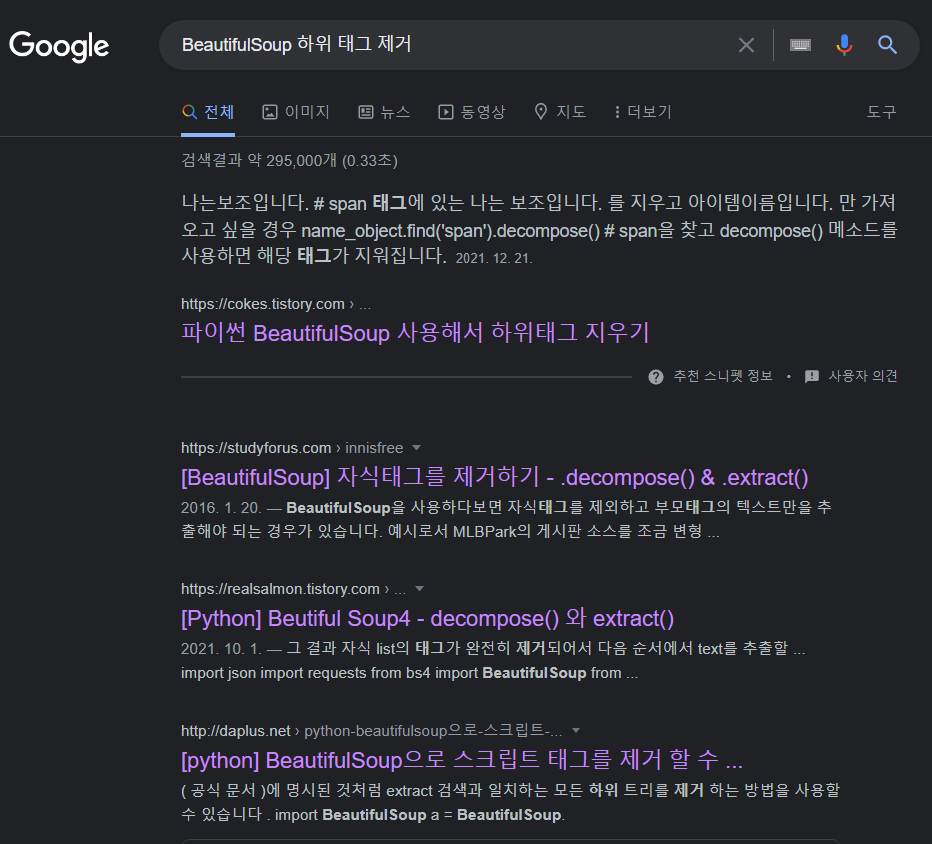Screen dimensions: 932x844
Task: Click the 사용자 의견 feedback icon
Action: point(811,377)
